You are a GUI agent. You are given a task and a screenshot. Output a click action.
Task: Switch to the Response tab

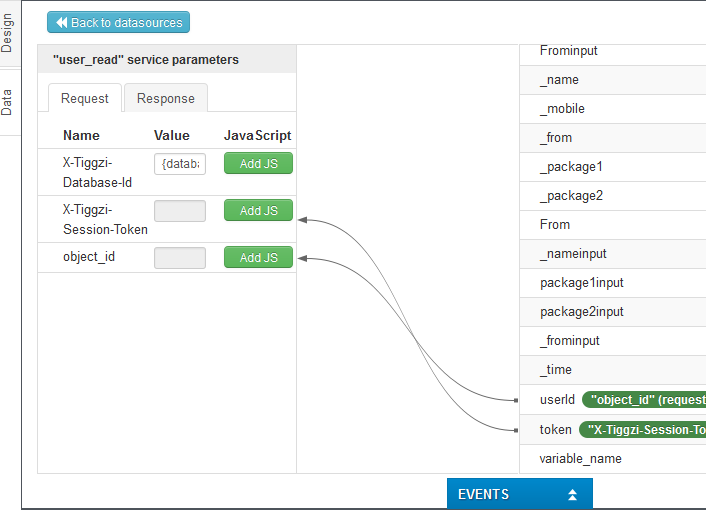(x=166, y=98)
